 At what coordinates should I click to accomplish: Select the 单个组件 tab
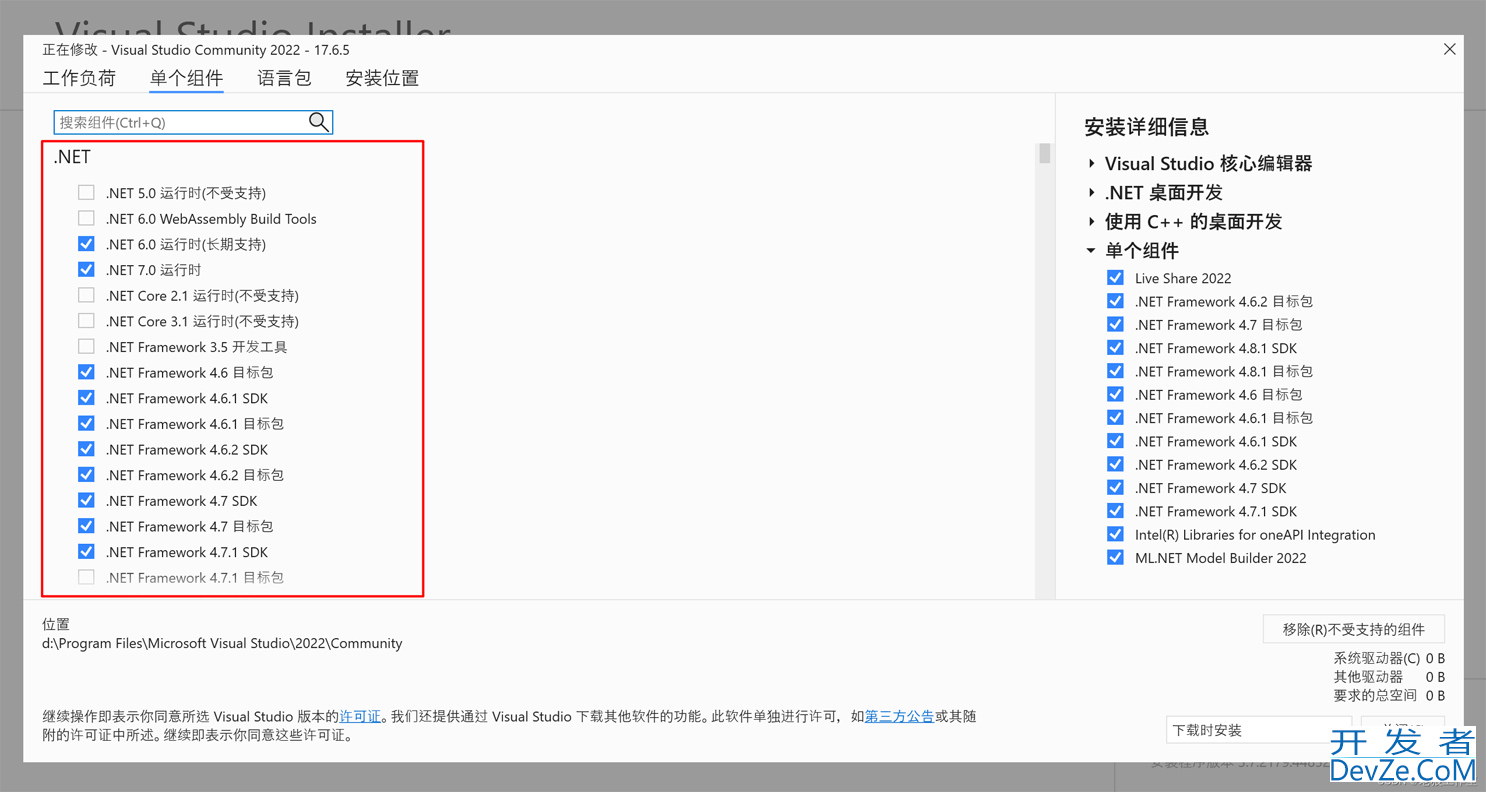[x=186, y=78]
